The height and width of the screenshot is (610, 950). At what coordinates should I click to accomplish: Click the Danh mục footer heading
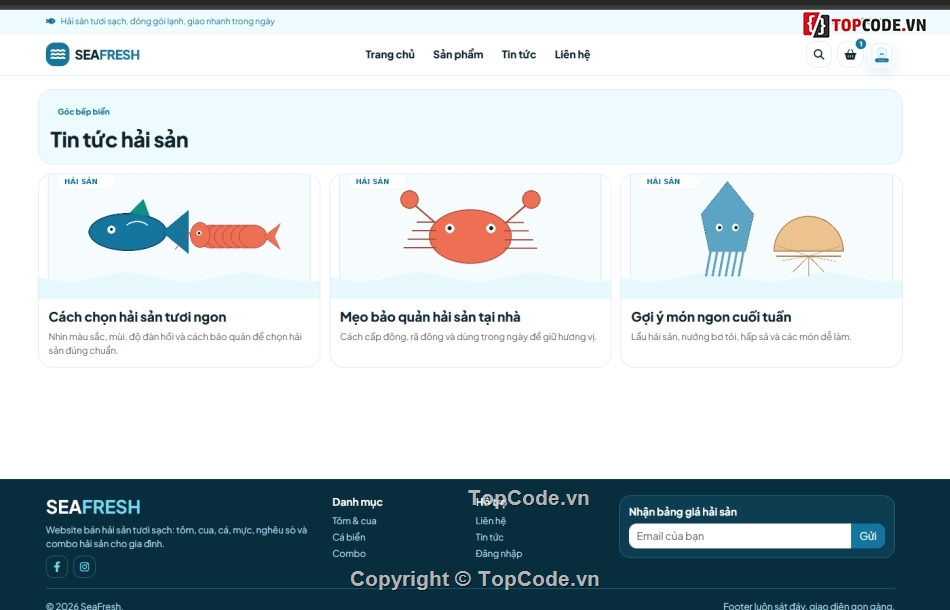coord(357,502)
